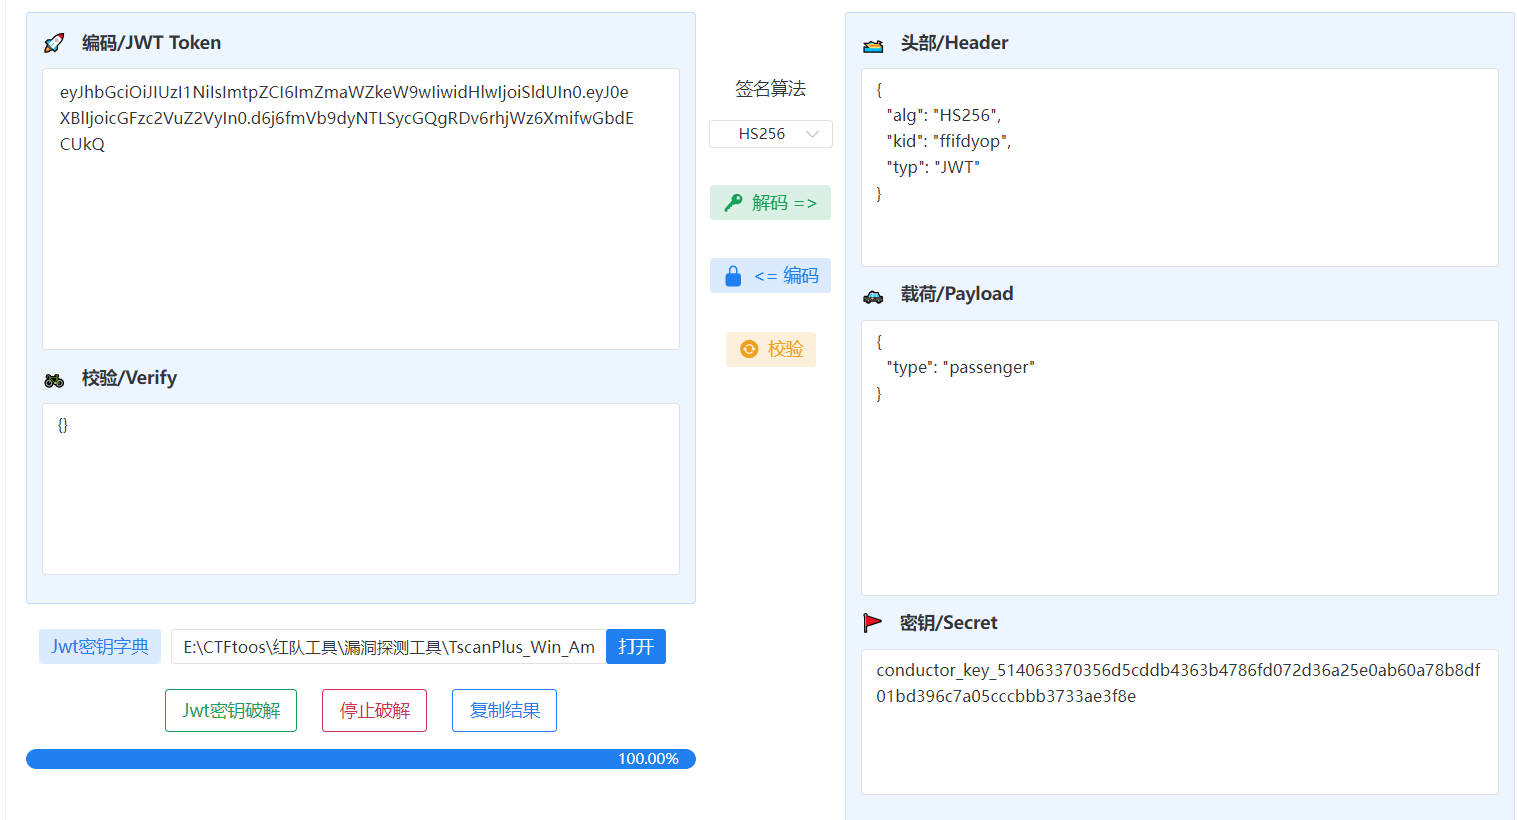This screenshot has height=820, width=1517.
Task: Click the ship icon beside 头部/Header
Action: pos(873,45)
